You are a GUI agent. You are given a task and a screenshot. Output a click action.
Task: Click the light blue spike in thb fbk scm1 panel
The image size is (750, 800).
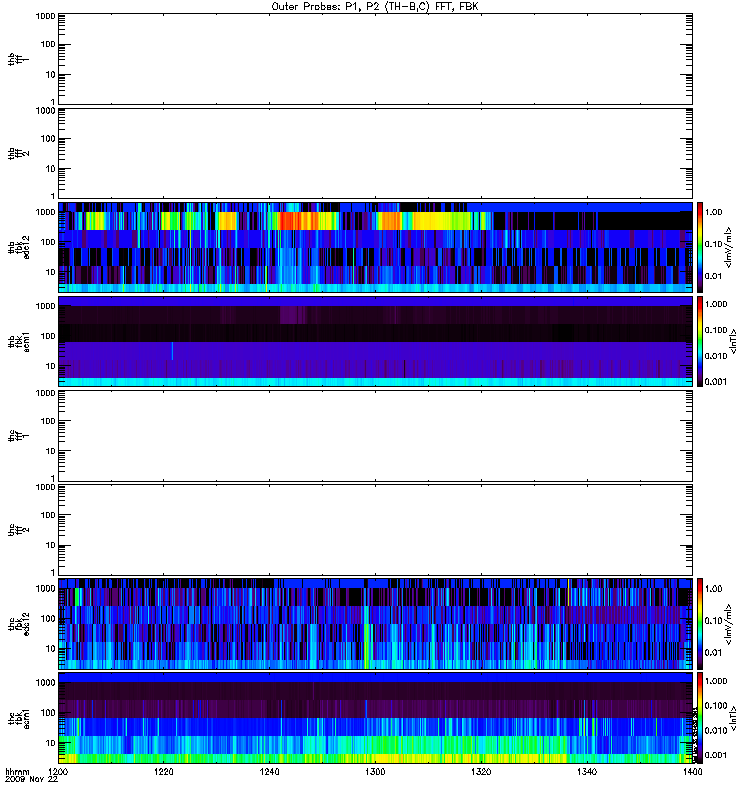[172, 351]
